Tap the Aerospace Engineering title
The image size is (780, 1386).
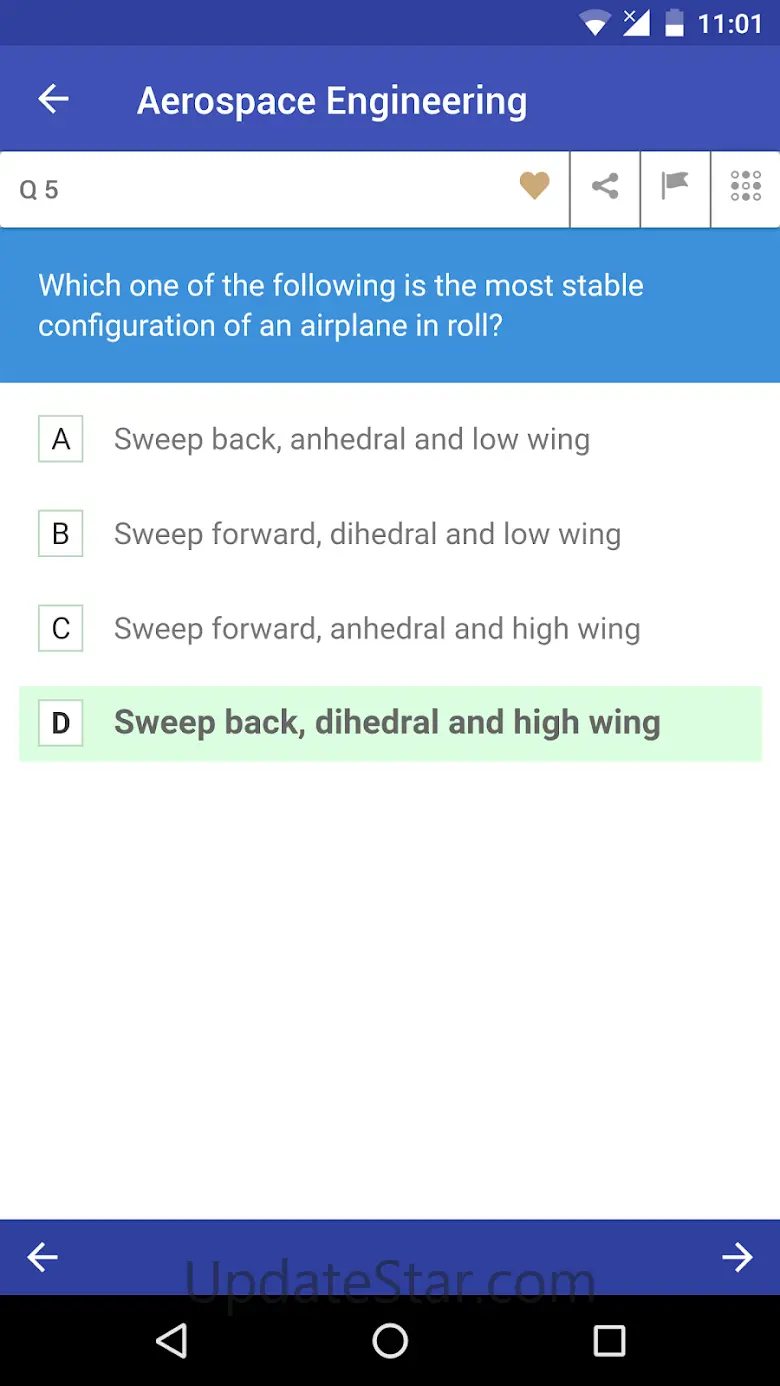coord(332,101)
